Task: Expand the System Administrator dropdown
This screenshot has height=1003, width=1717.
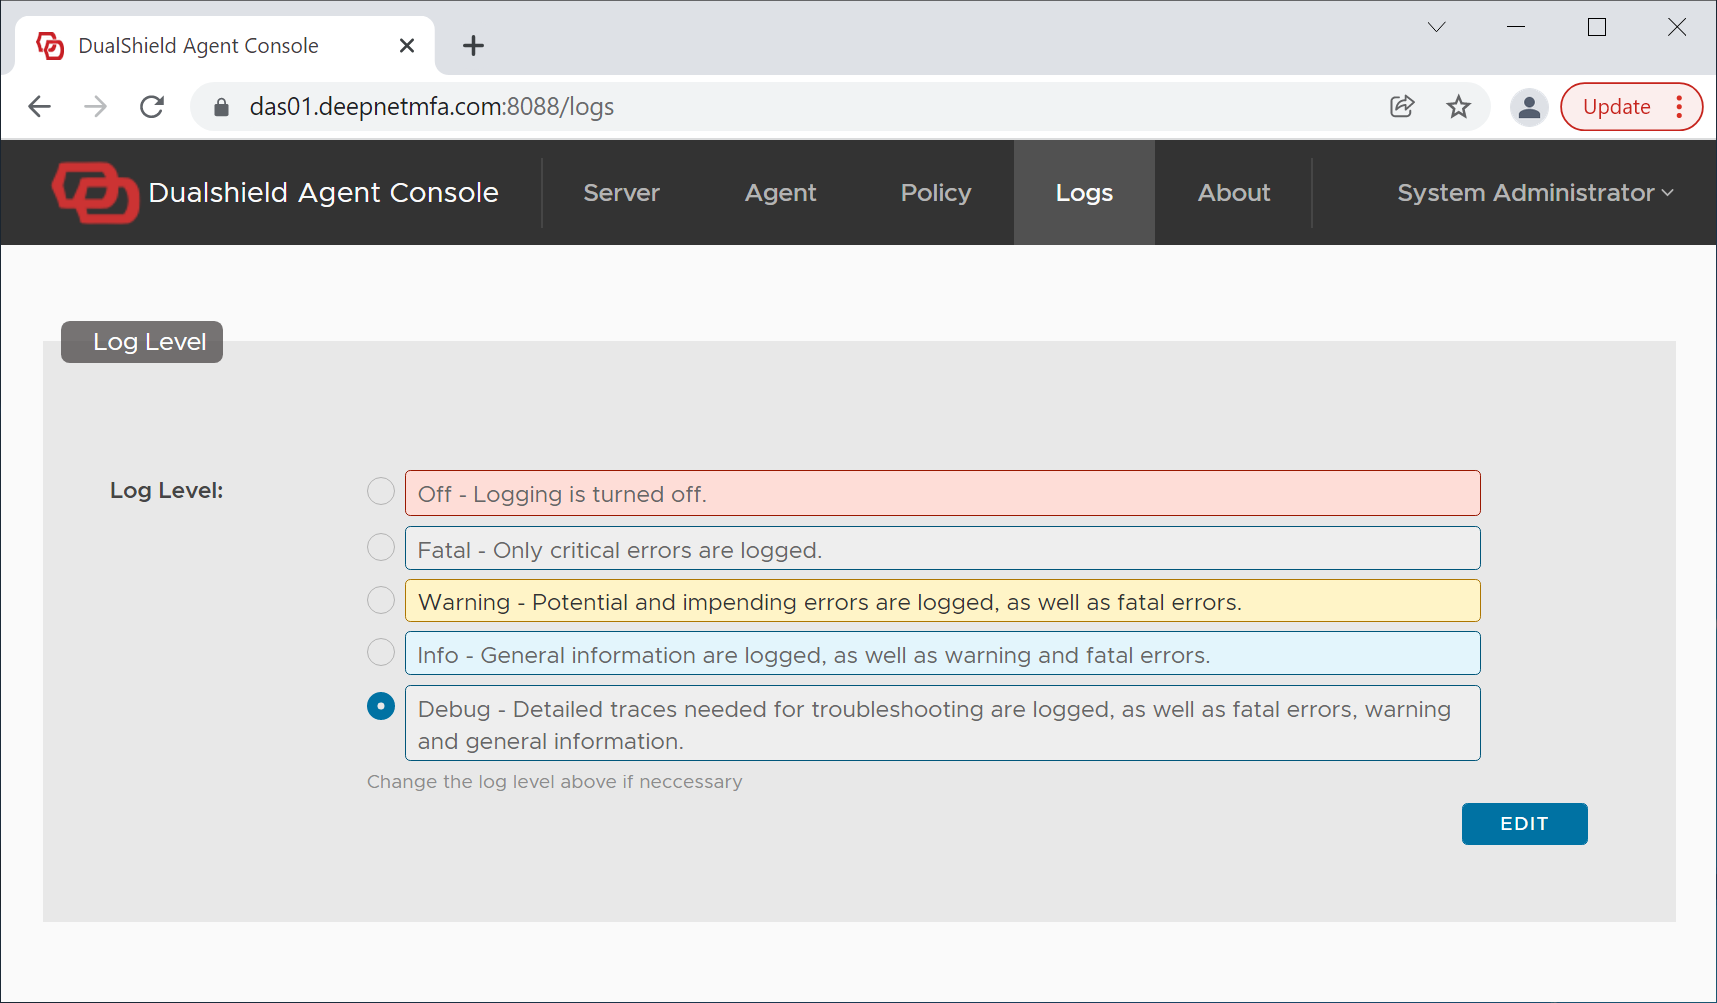Action: [1534, 193]
